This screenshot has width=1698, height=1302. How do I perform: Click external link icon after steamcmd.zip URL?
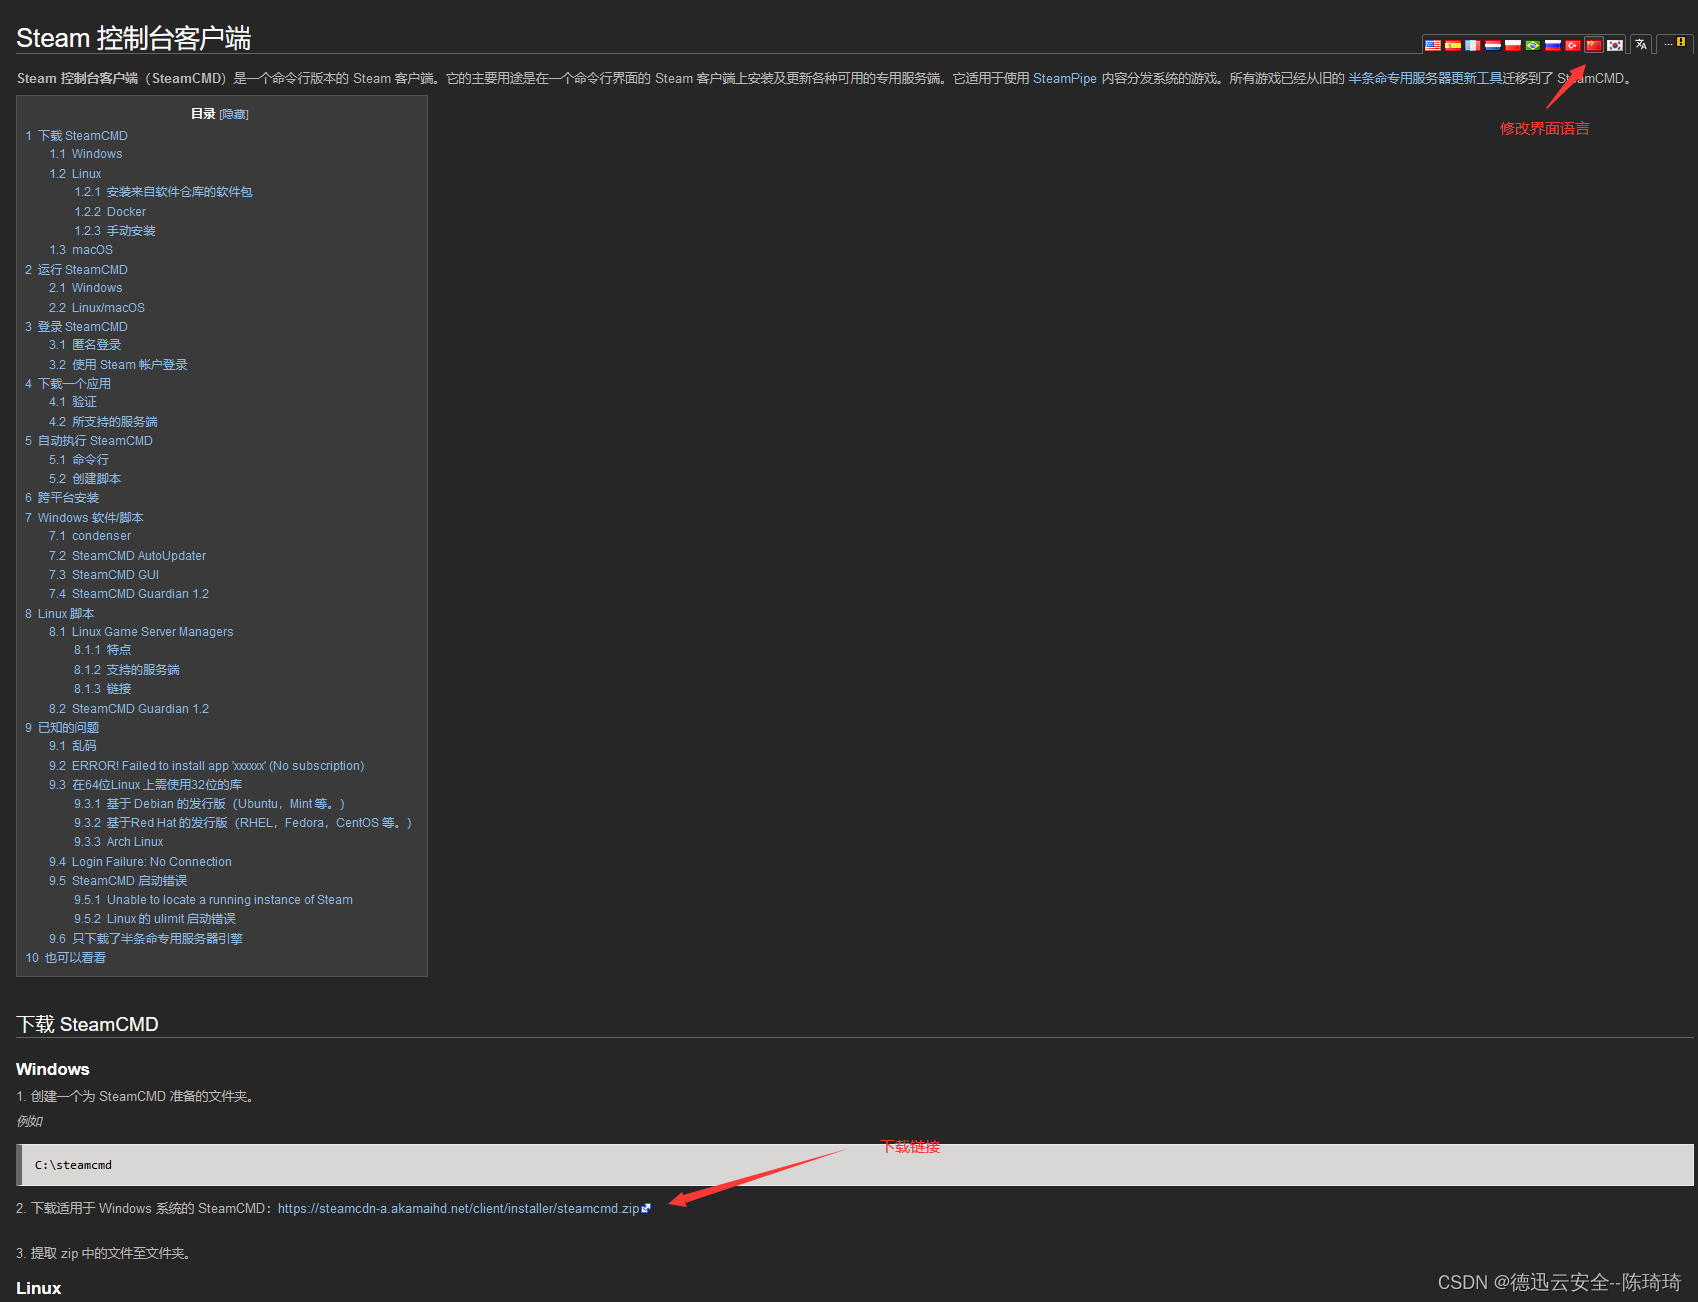pyautogui.click(x=646, y=1208)
